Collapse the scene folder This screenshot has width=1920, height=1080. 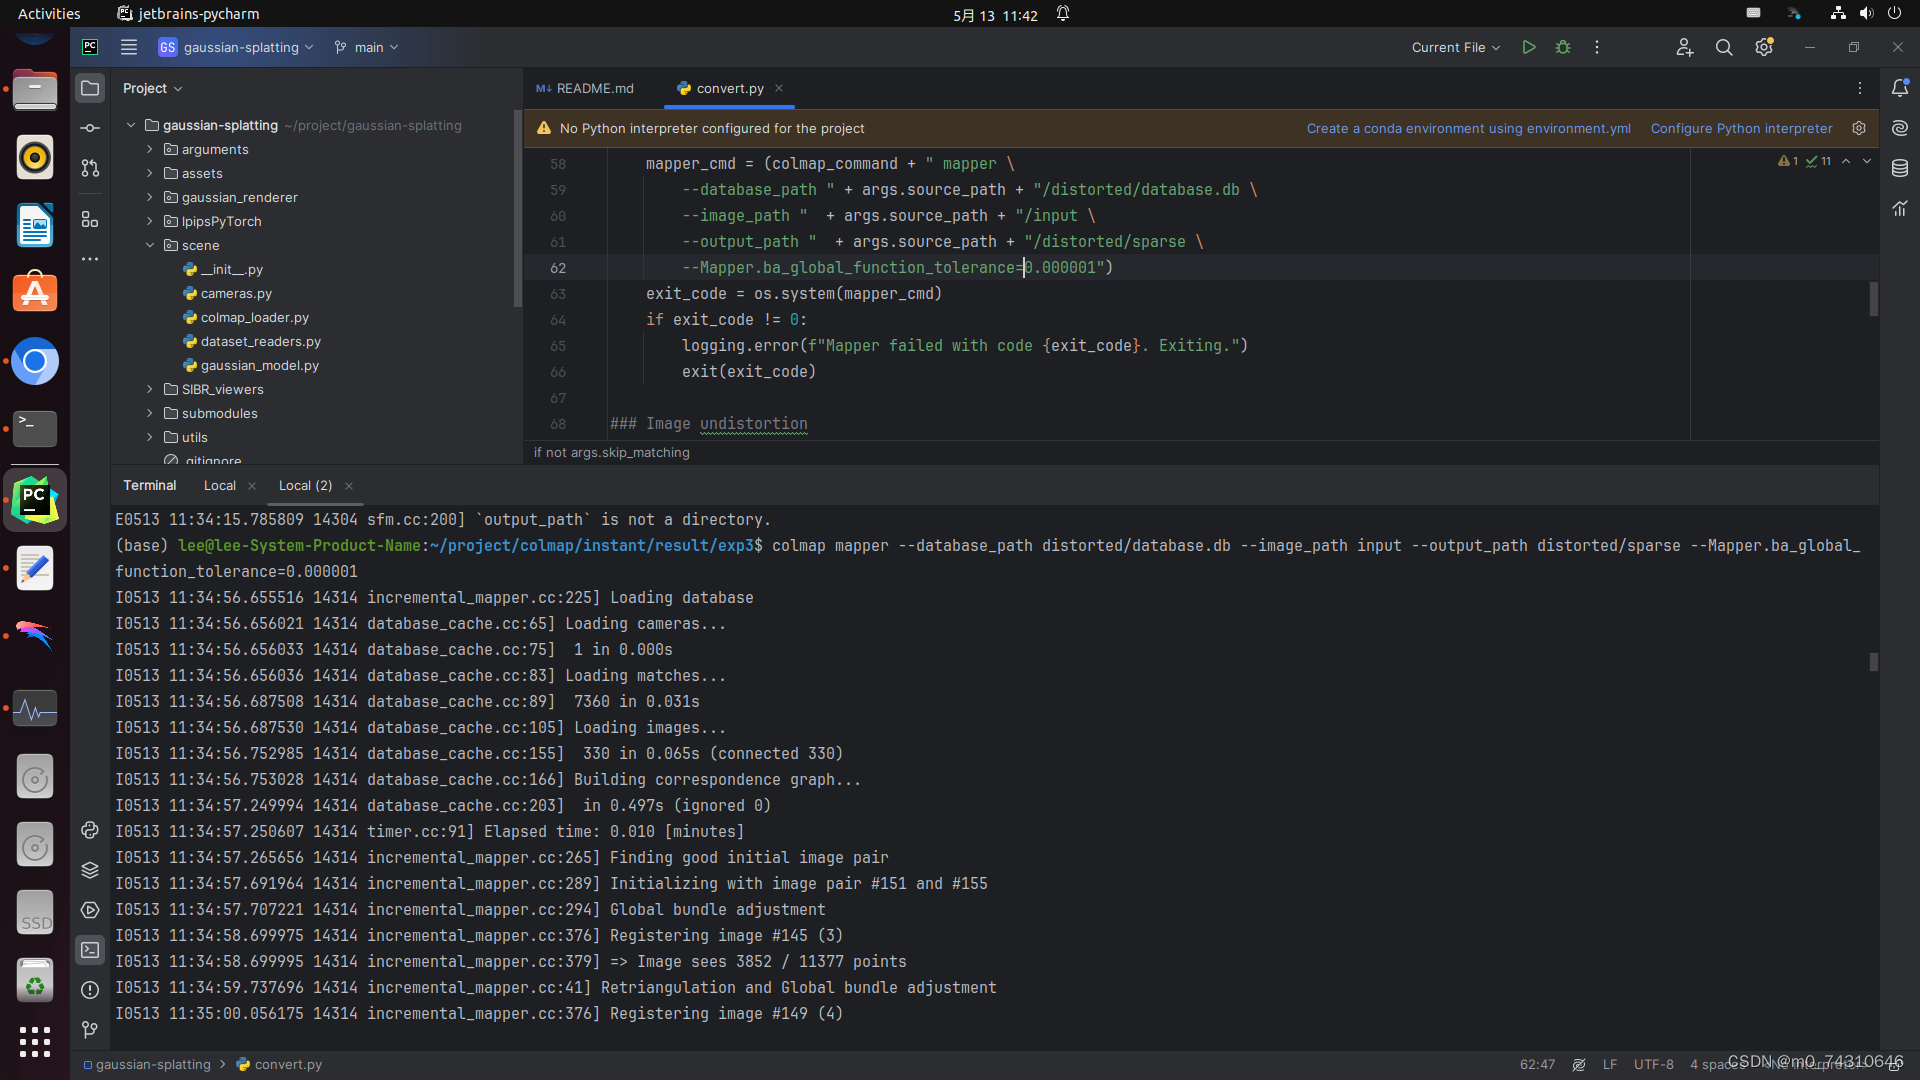pyautogui.click(x=150, y=245)
